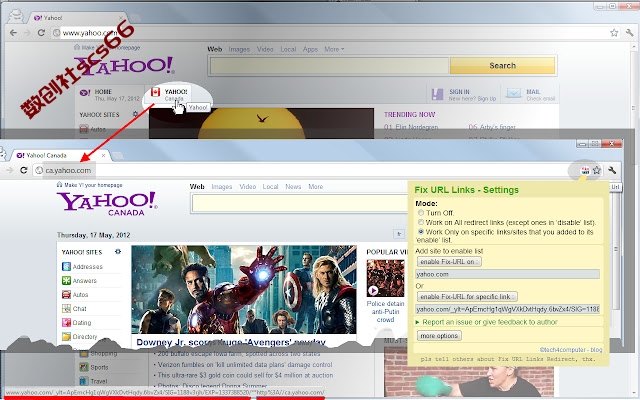Reload the background www.yahoo.com page
This screenshot has width=640, height=400.
[41, 33]
